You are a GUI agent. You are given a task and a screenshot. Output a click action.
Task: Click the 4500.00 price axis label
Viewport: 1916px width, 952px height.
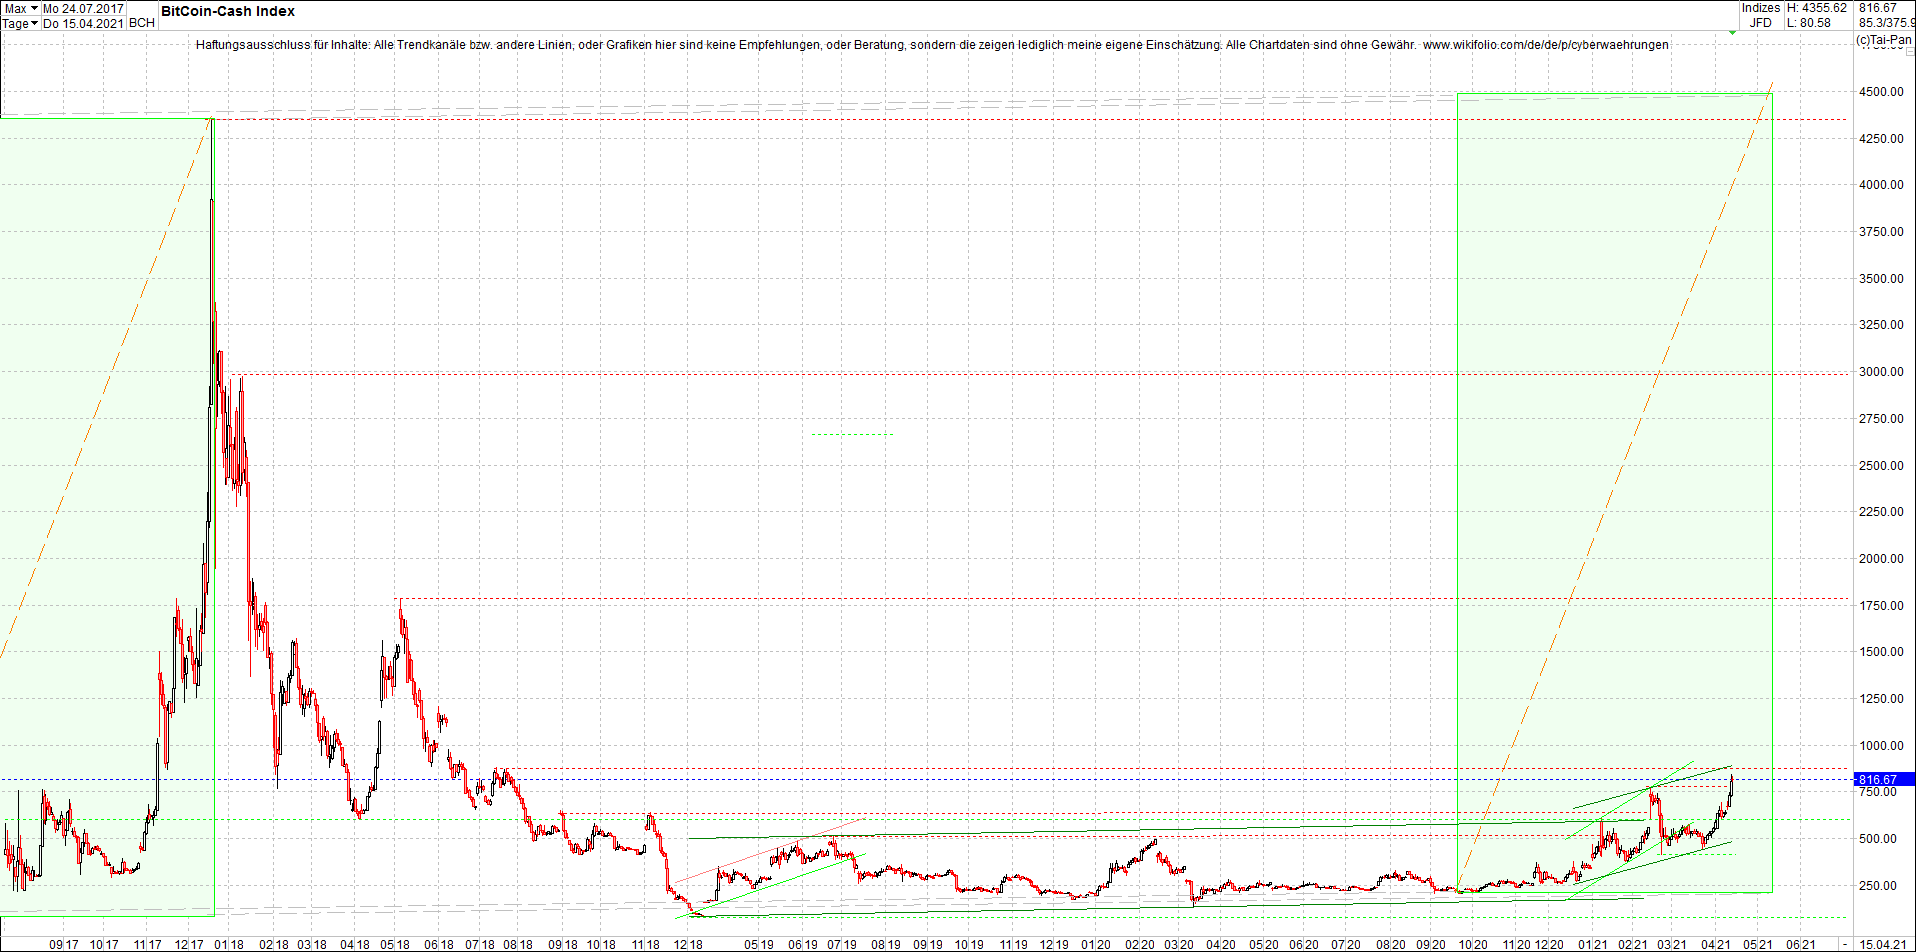tap(1881, 92)
